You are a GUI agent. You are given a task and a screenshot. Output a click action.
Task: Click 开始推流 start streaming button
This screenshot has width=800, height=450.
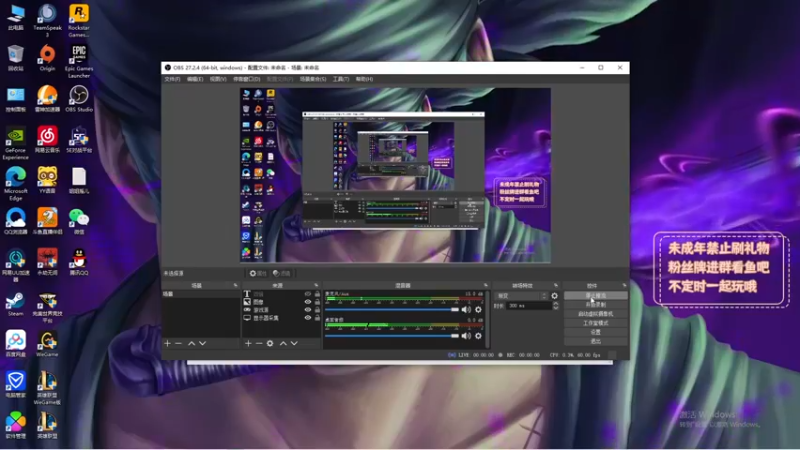point(596,295)
